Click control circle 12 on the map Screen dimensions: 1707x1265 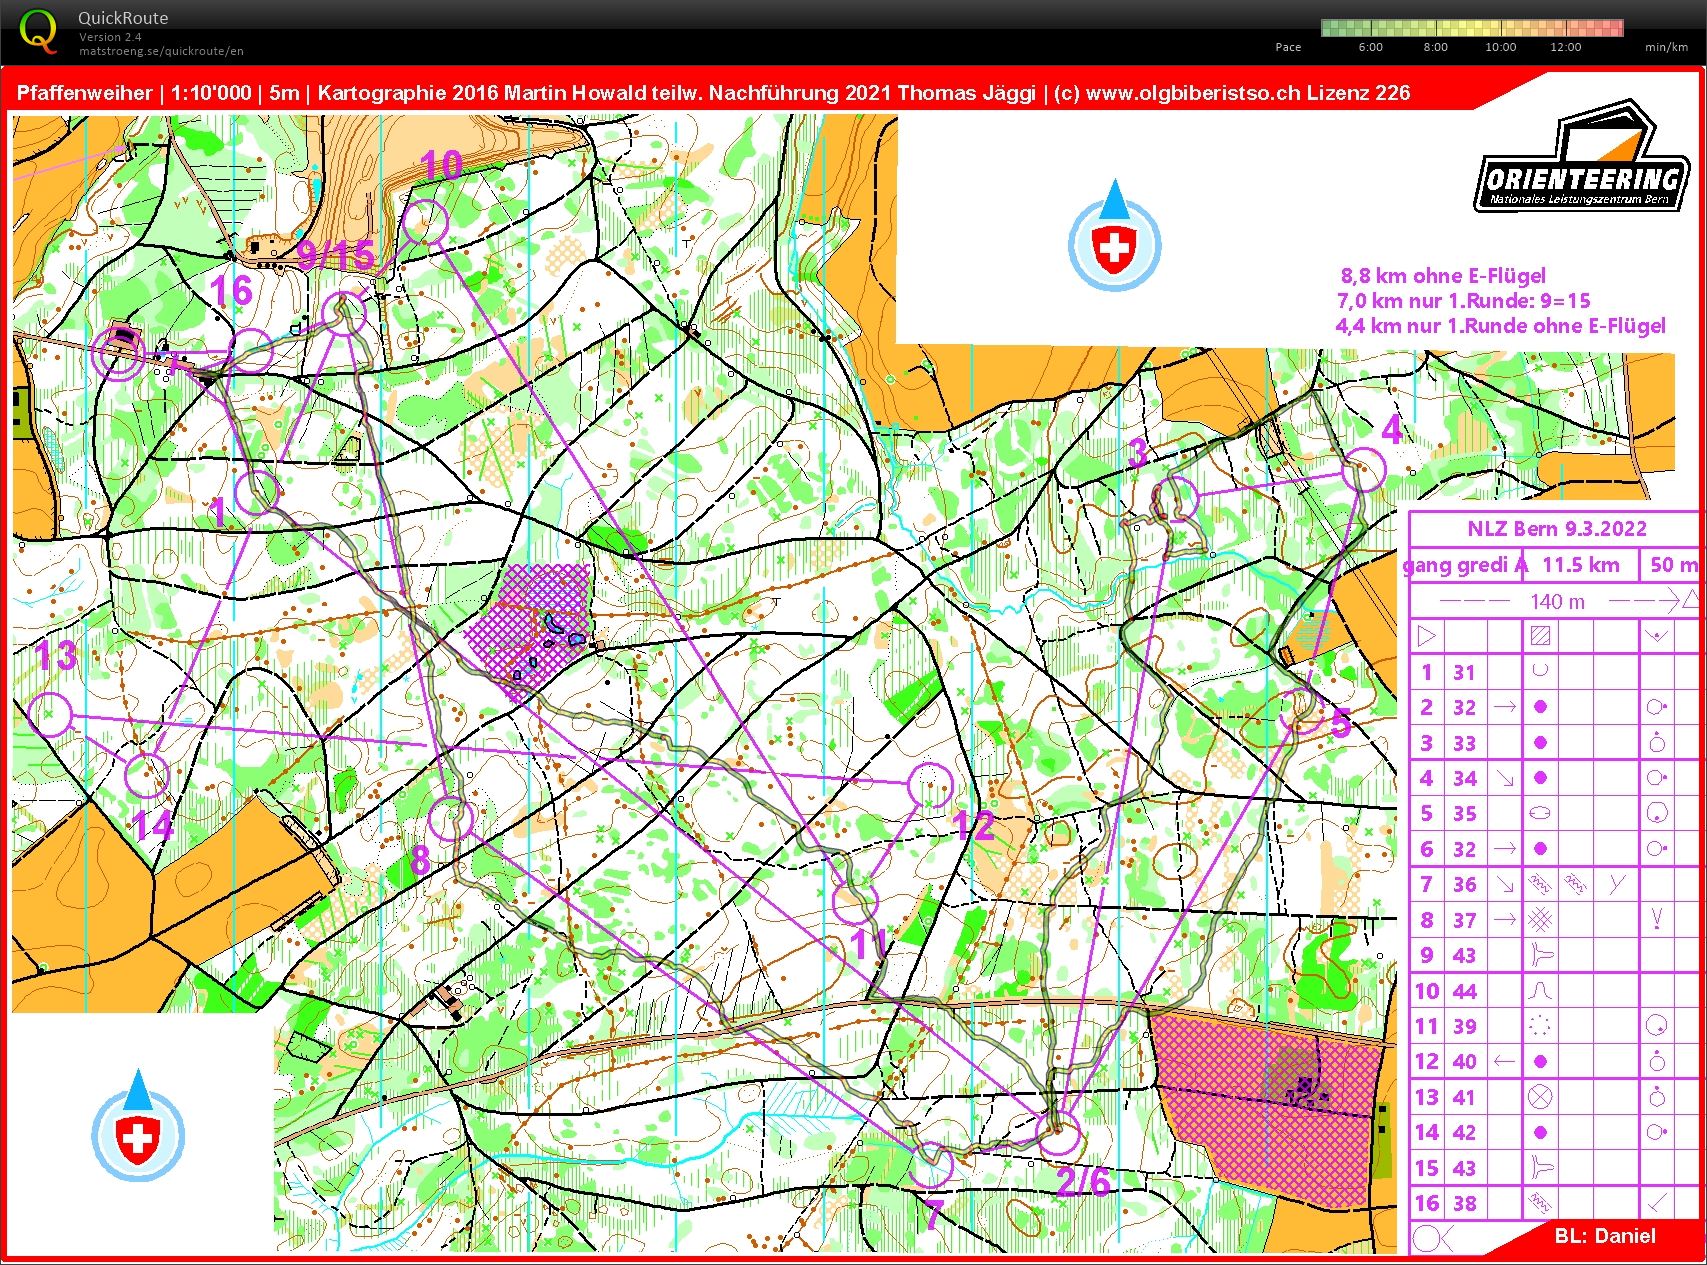tap(930, 784)
